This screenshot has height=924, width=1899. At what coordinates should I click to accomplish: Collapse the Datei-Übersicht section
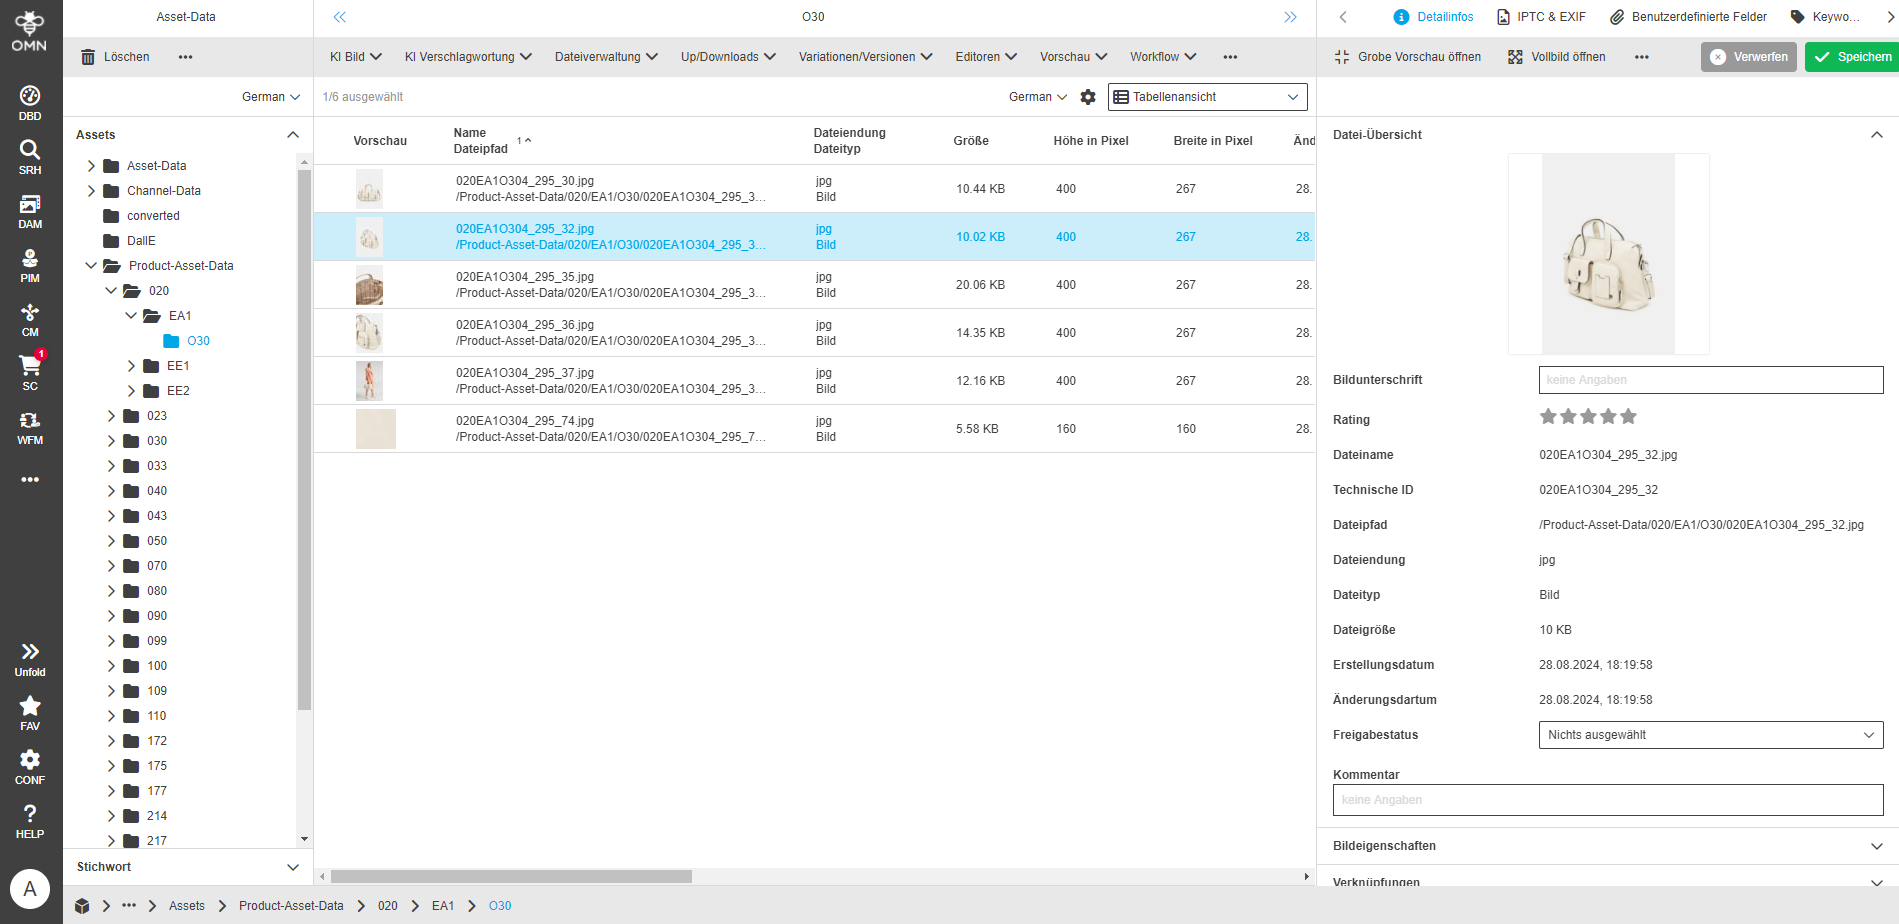tap(1874, 134)
